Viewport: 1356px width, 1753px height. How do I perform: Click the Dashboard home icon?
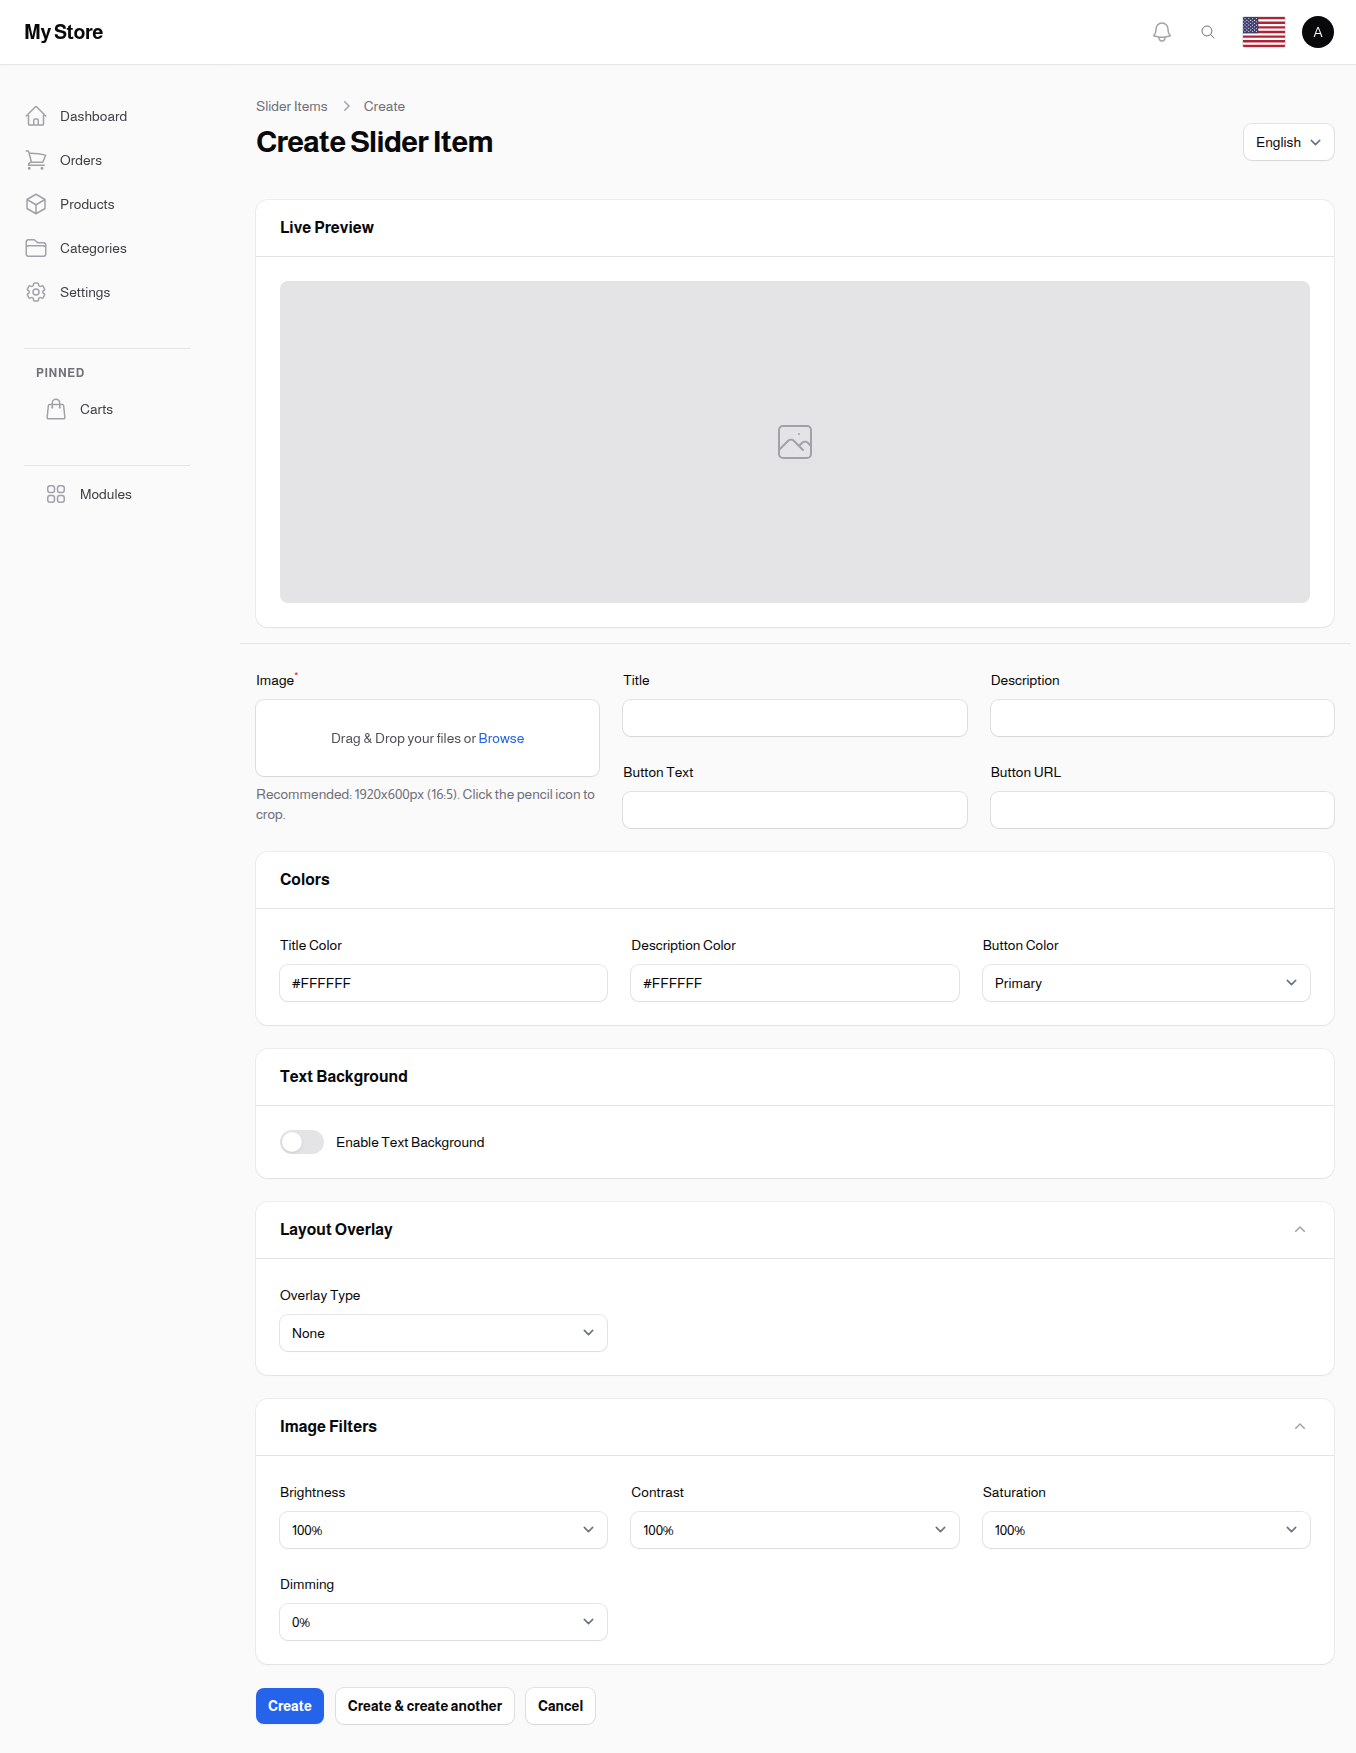coord(36,116)
